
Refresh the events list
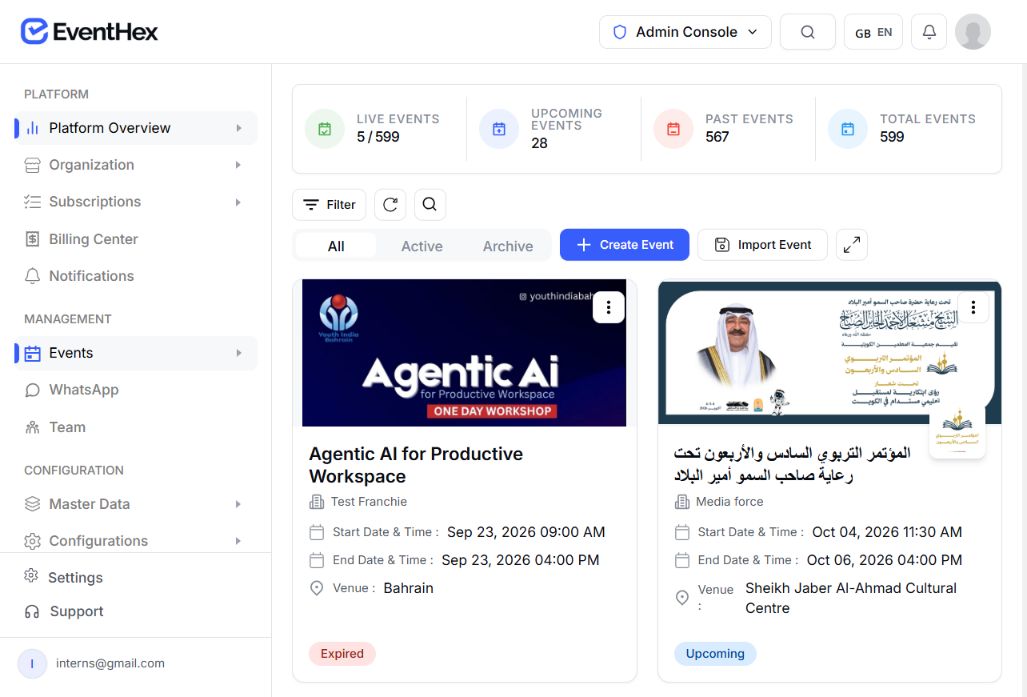tap(390, 204)
